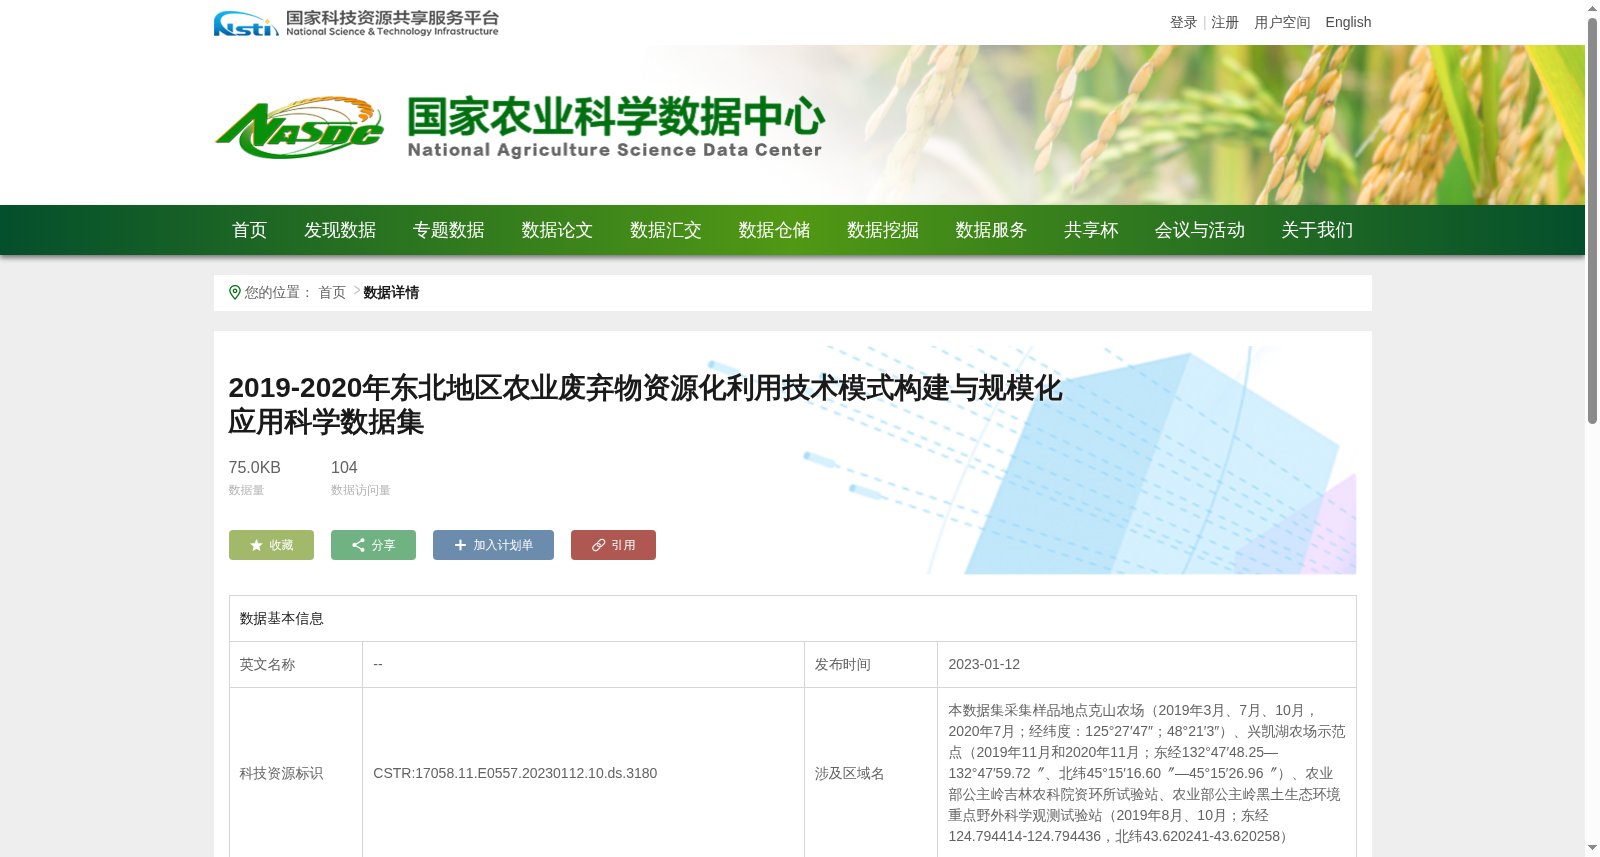
Task: Click the page vertical scrollbar thumb
Action: click(1592, 220)
